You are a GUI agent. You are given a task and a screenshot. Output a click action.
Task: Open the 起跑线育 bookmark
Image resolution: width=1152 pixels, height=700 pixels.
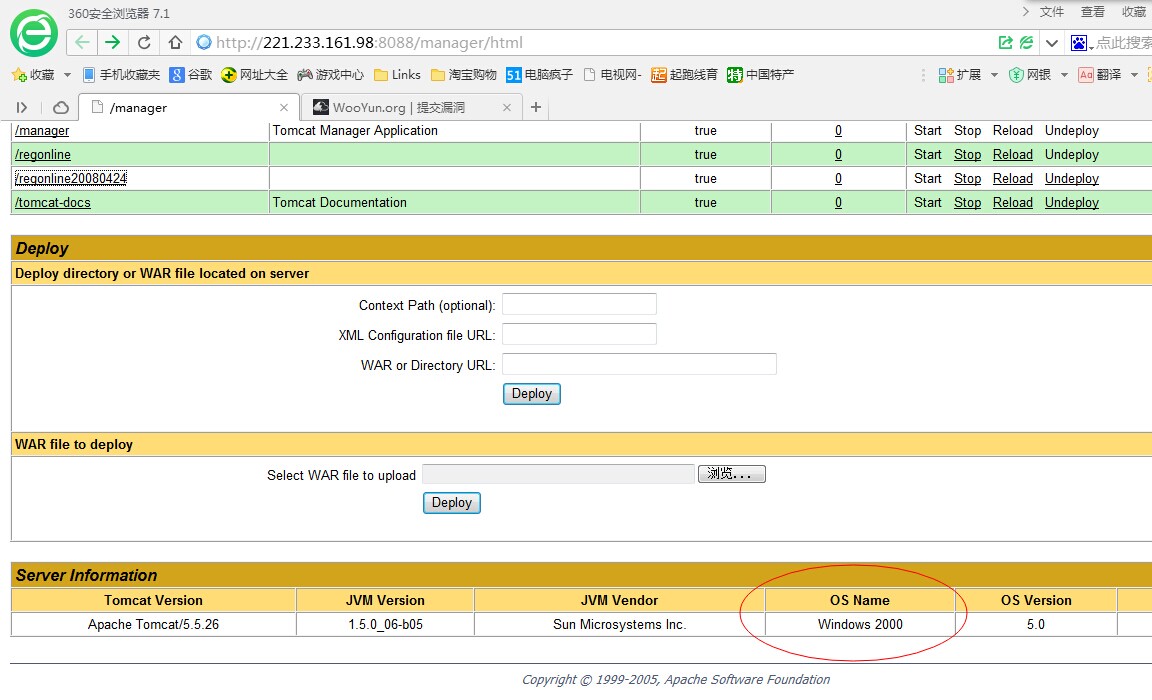point(684,75)
